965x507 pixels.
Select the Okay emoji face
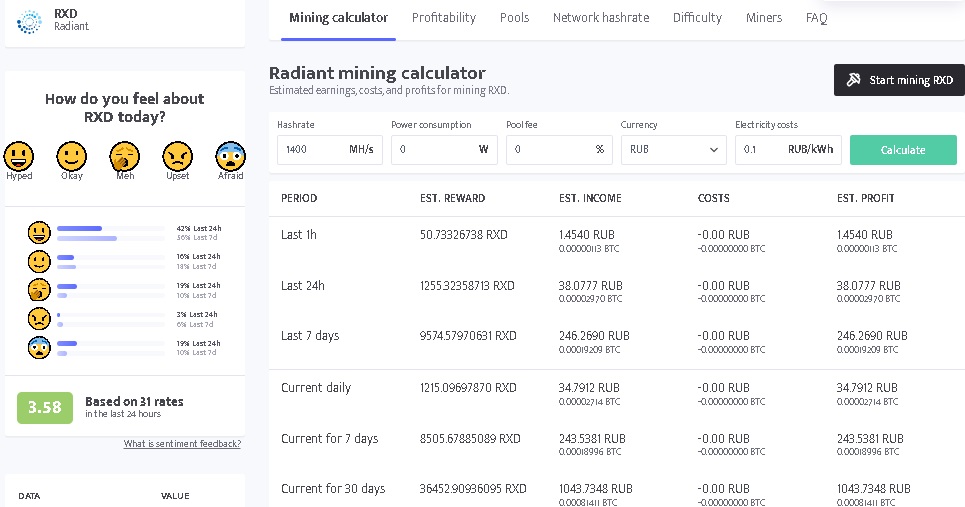click(x=71, y=155)
